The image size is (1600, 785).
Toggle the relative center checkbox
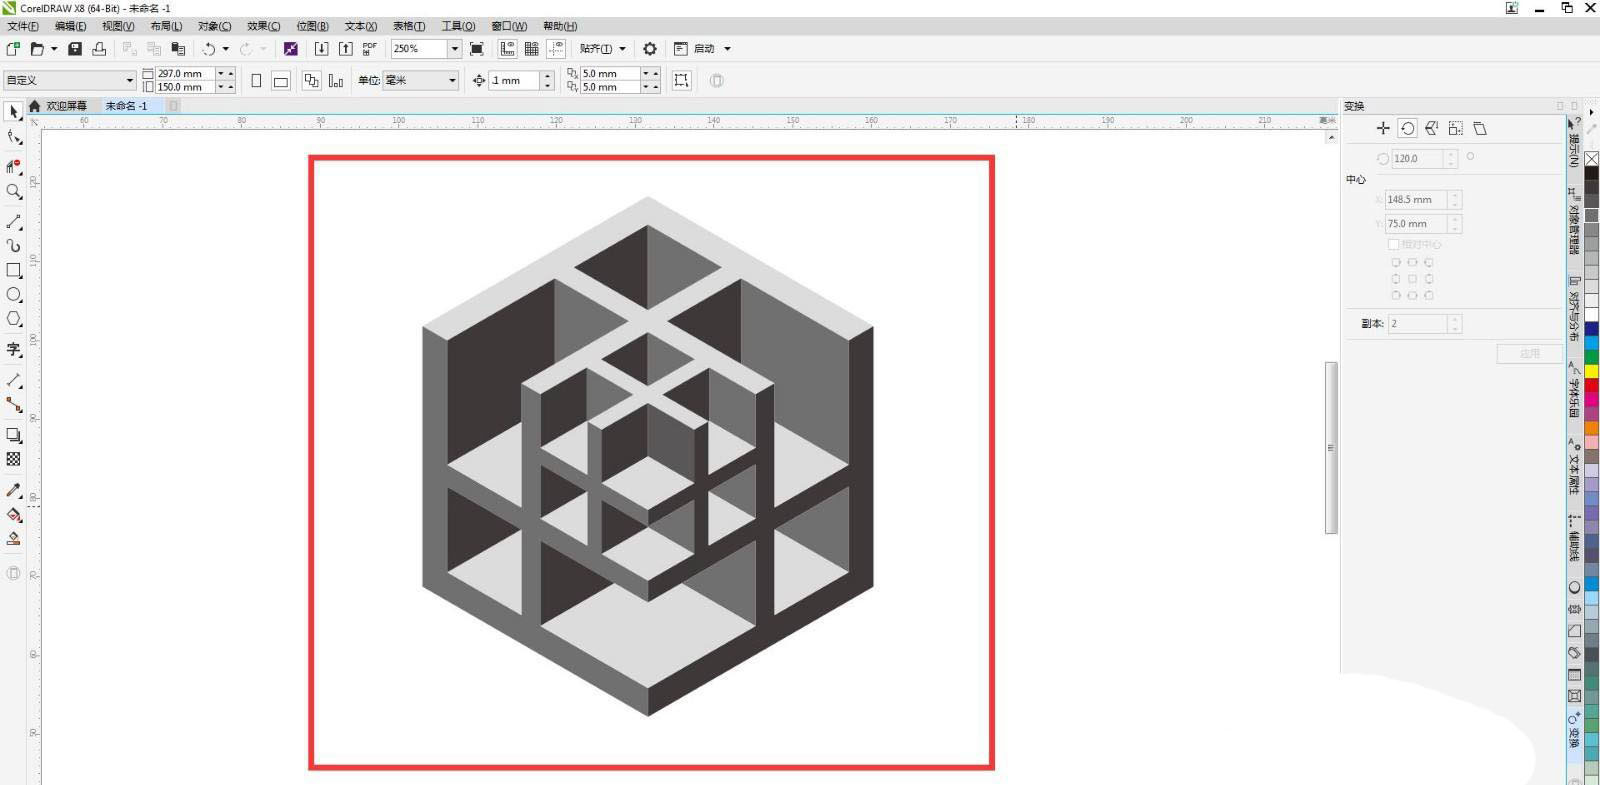[1393, 244]
